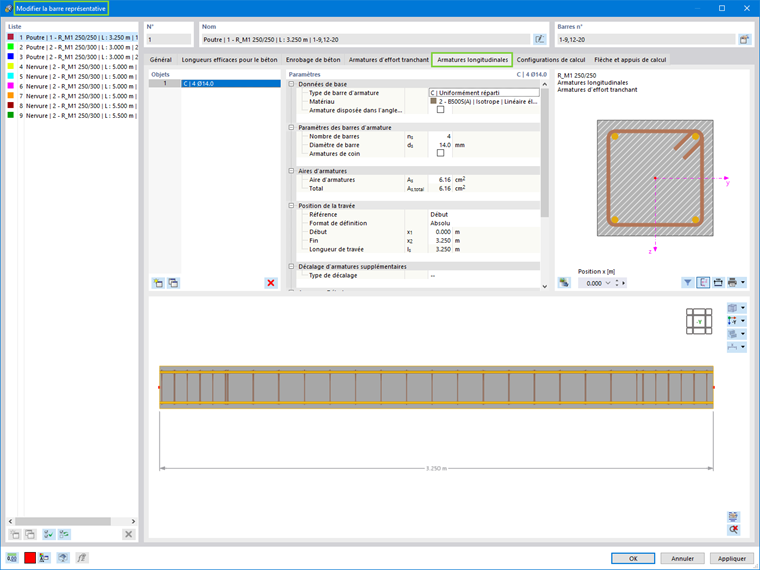Image resolution: width=760 pixels, height=570 pixels.
Task: Click the reinforcement display settings icon at bottom right
Action: [733, 516]
